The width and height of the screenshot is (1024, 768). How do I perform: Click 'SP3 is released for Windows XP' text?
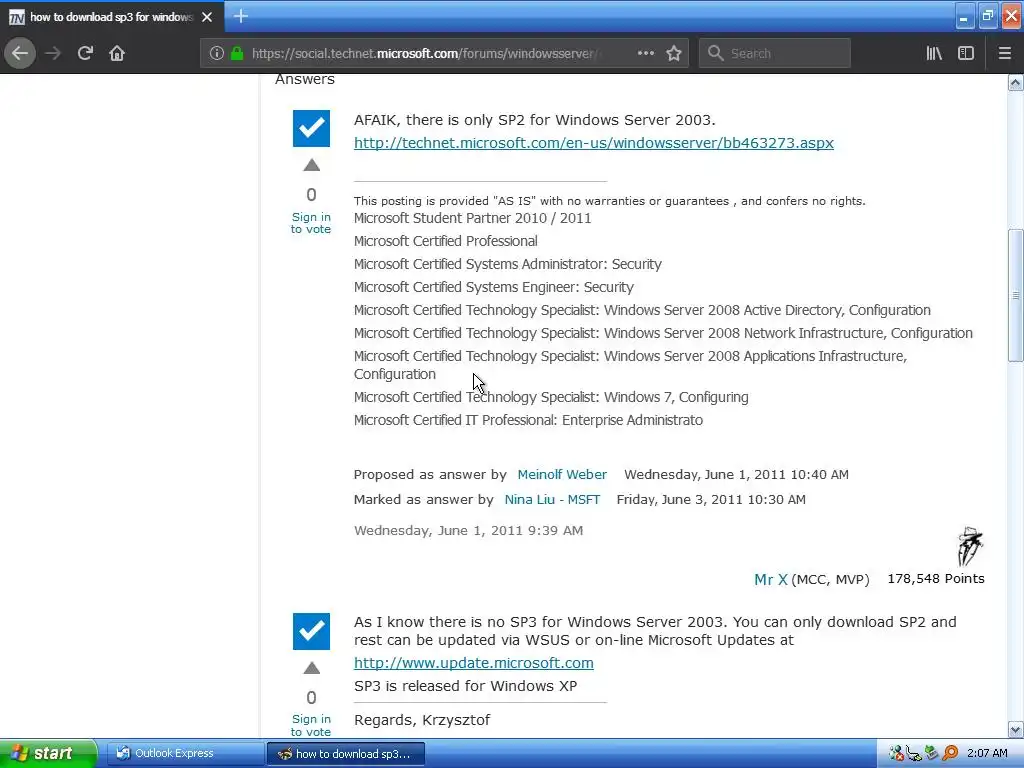coord(466,686)
